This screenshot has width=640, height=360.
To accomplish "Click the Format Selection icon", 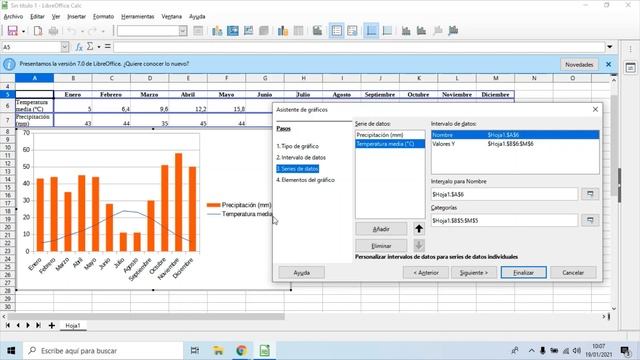I will click(x=198, y=31).
